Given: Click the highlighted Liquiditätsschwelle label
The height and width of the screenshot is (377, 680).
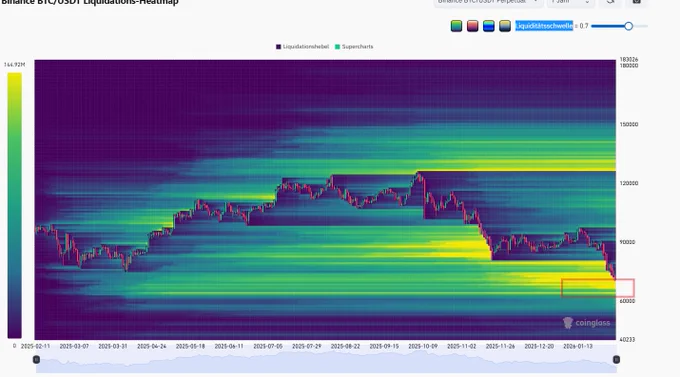Looking at the screenshot, I should click(544, 26).
